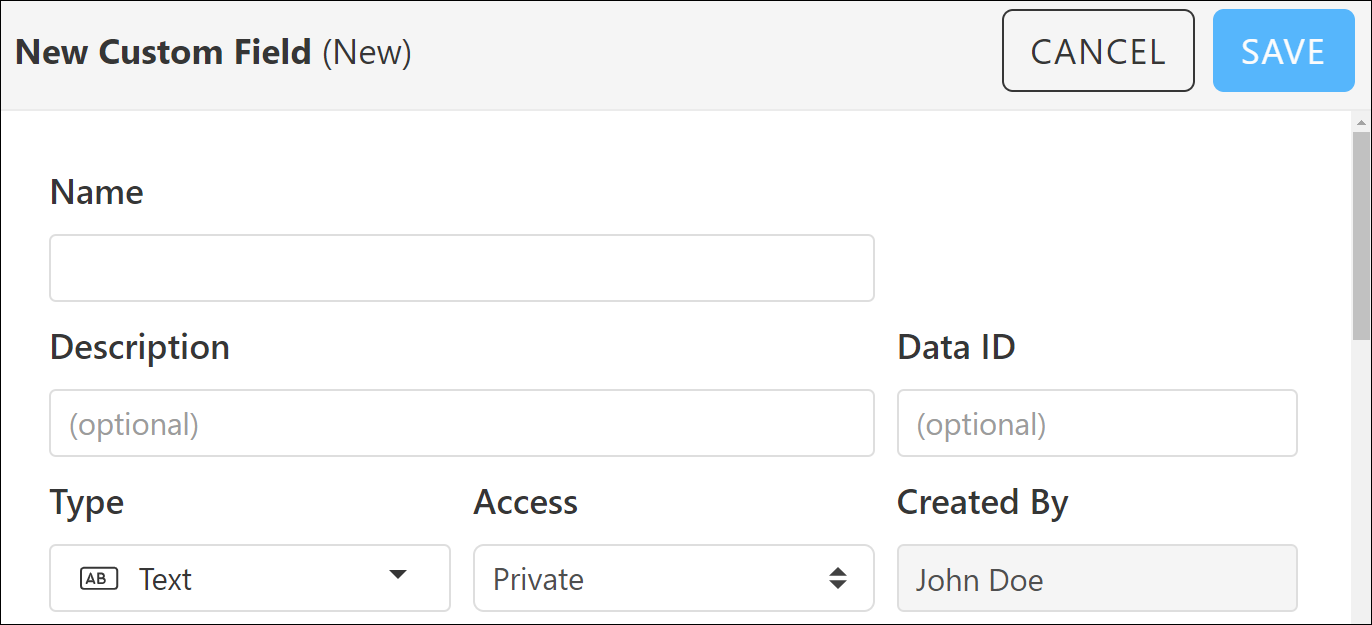Screen dimensions: 1372x625
Task: Click the New Custom Field title
Action: [x=163, y=51]
